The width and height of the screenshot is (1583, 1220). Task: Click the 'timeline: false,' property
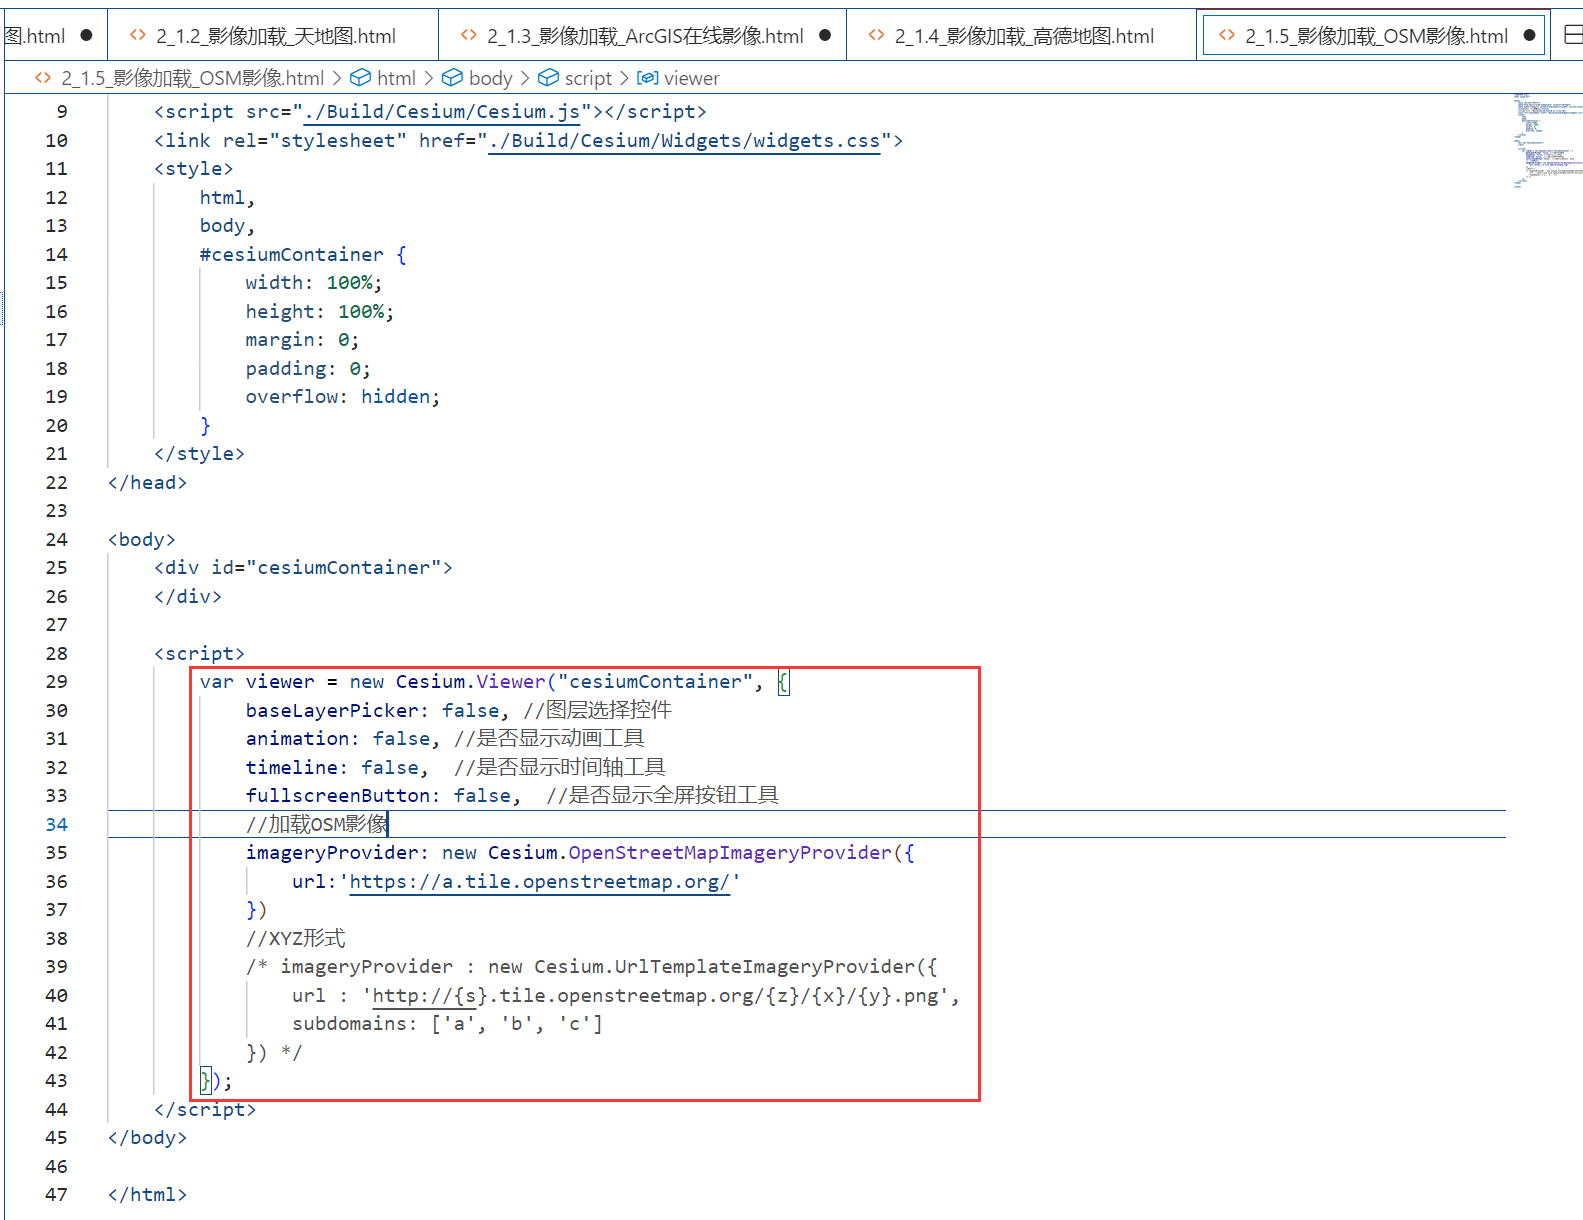point(337,768)
